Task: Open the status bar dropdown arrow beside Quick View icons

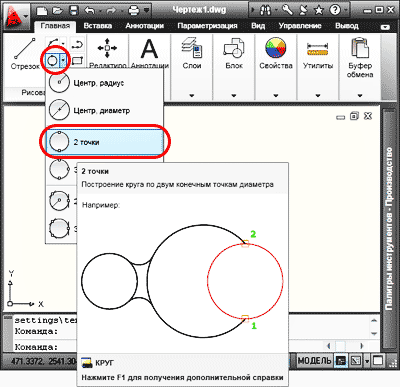Action: pyautogui.click(x=367, y=361)
